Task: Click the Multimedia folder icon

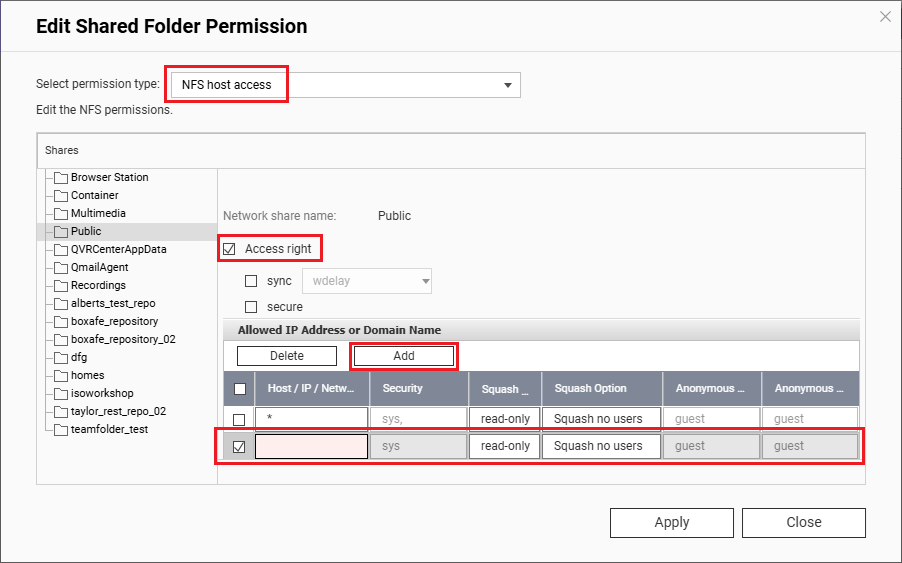Action: pyautogui.click(x=61, y=214)
